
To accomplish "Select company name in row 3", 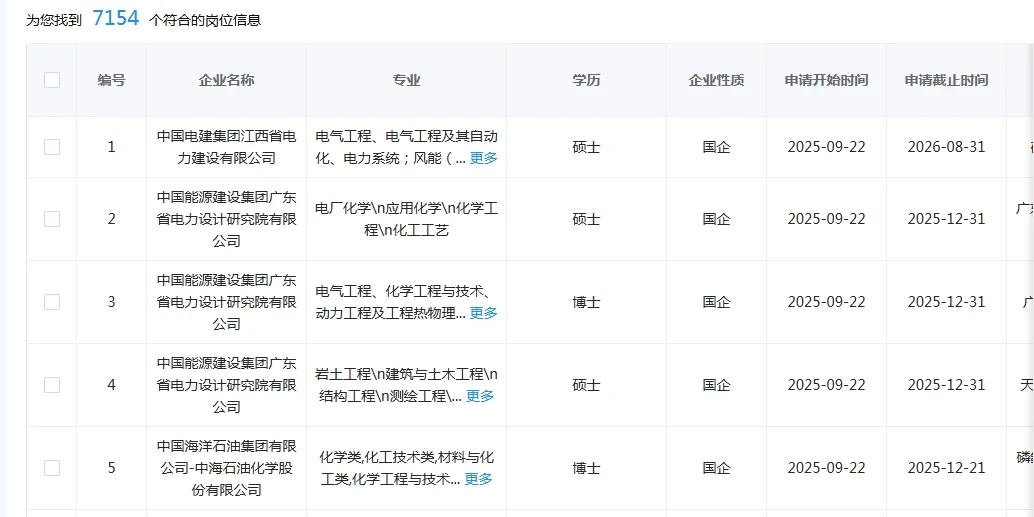I will [x=226, y=302].
